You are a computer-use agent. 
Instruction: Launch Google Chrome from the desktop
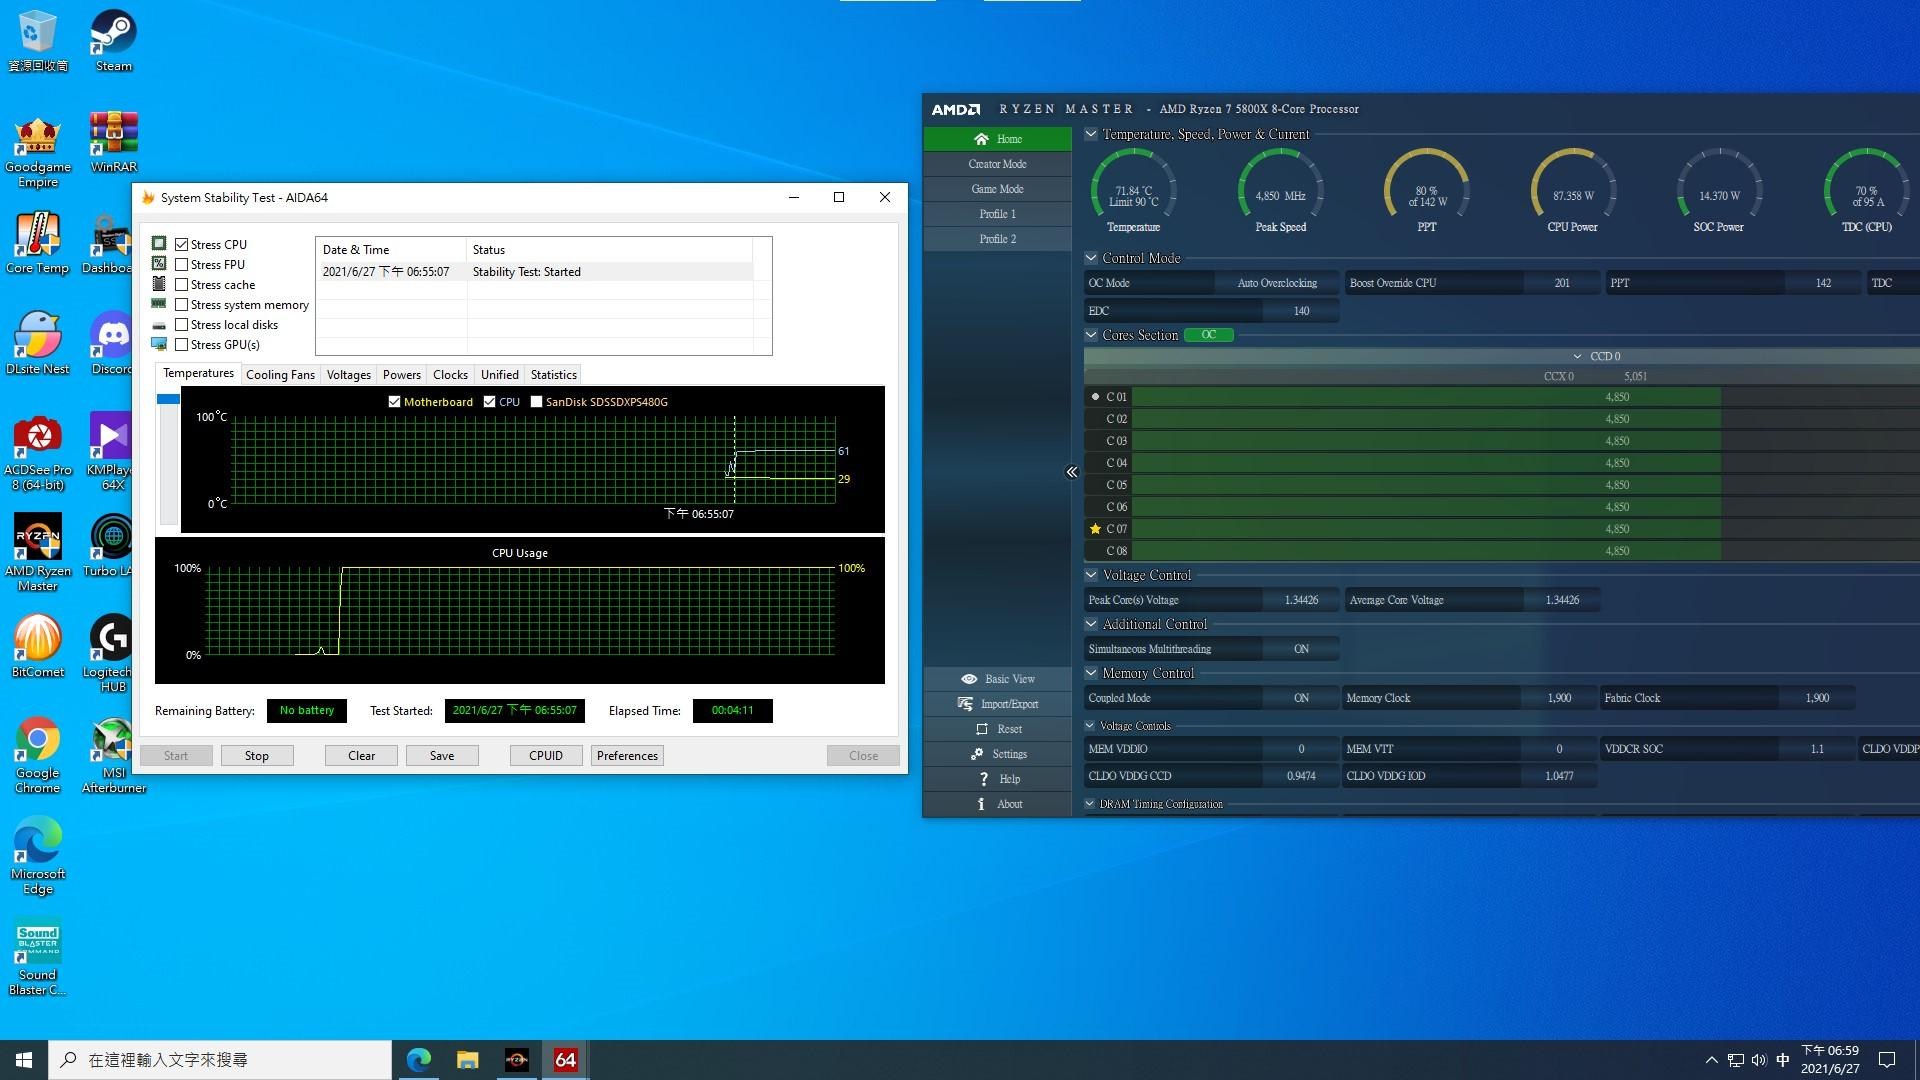(37, 755)
